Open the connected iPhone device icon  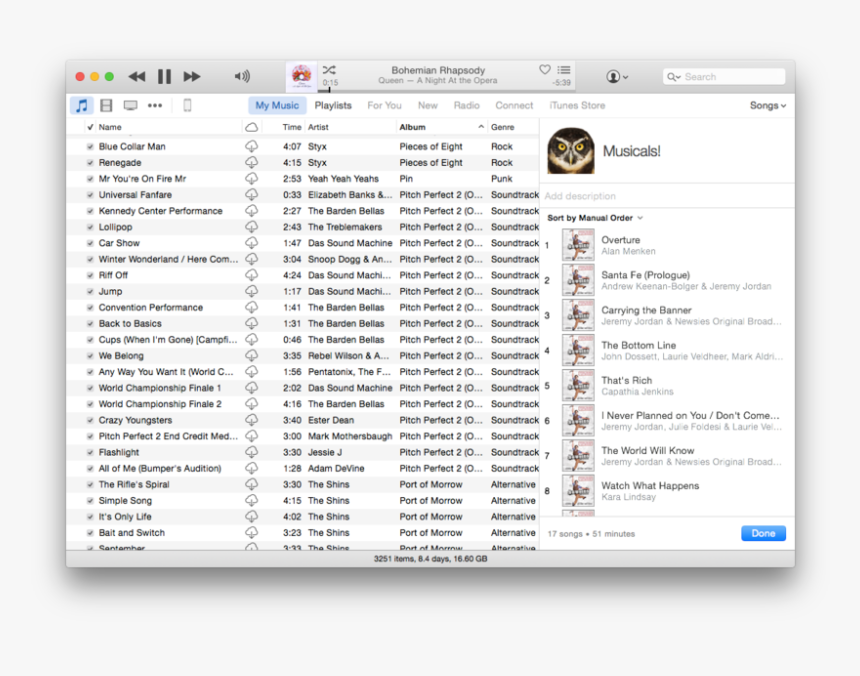pyautogui.click(x=185, y=105)
